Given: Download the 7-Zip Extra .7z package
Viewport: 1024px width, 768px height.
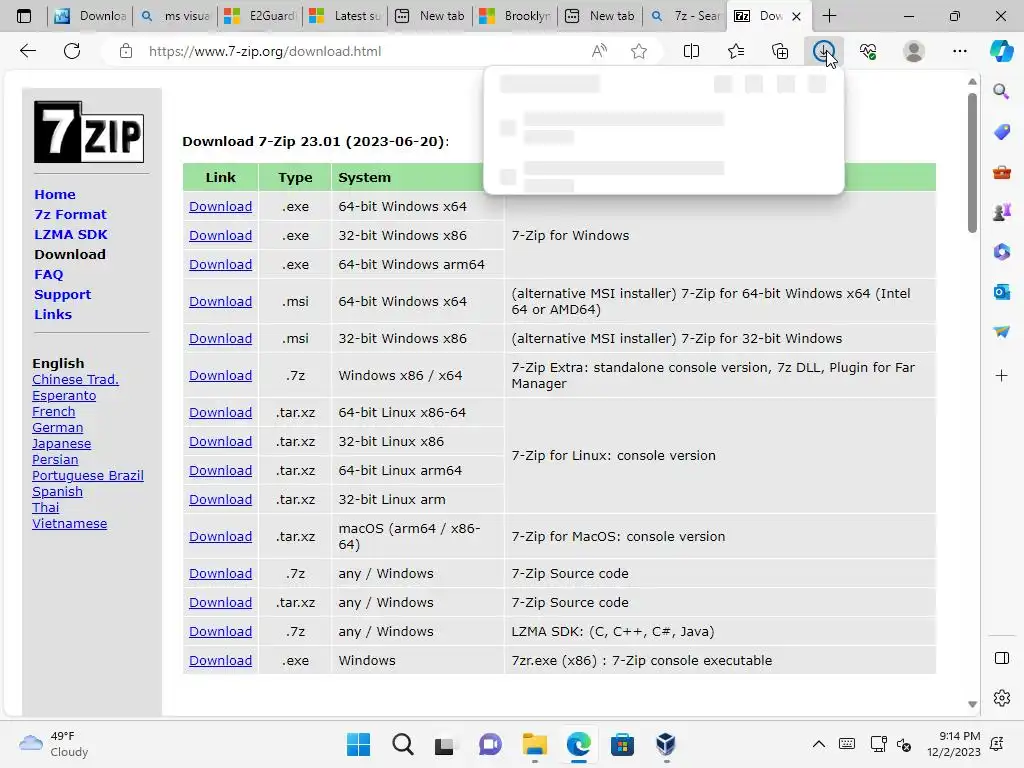Looking at the screenshot, I should click(220, 376).
